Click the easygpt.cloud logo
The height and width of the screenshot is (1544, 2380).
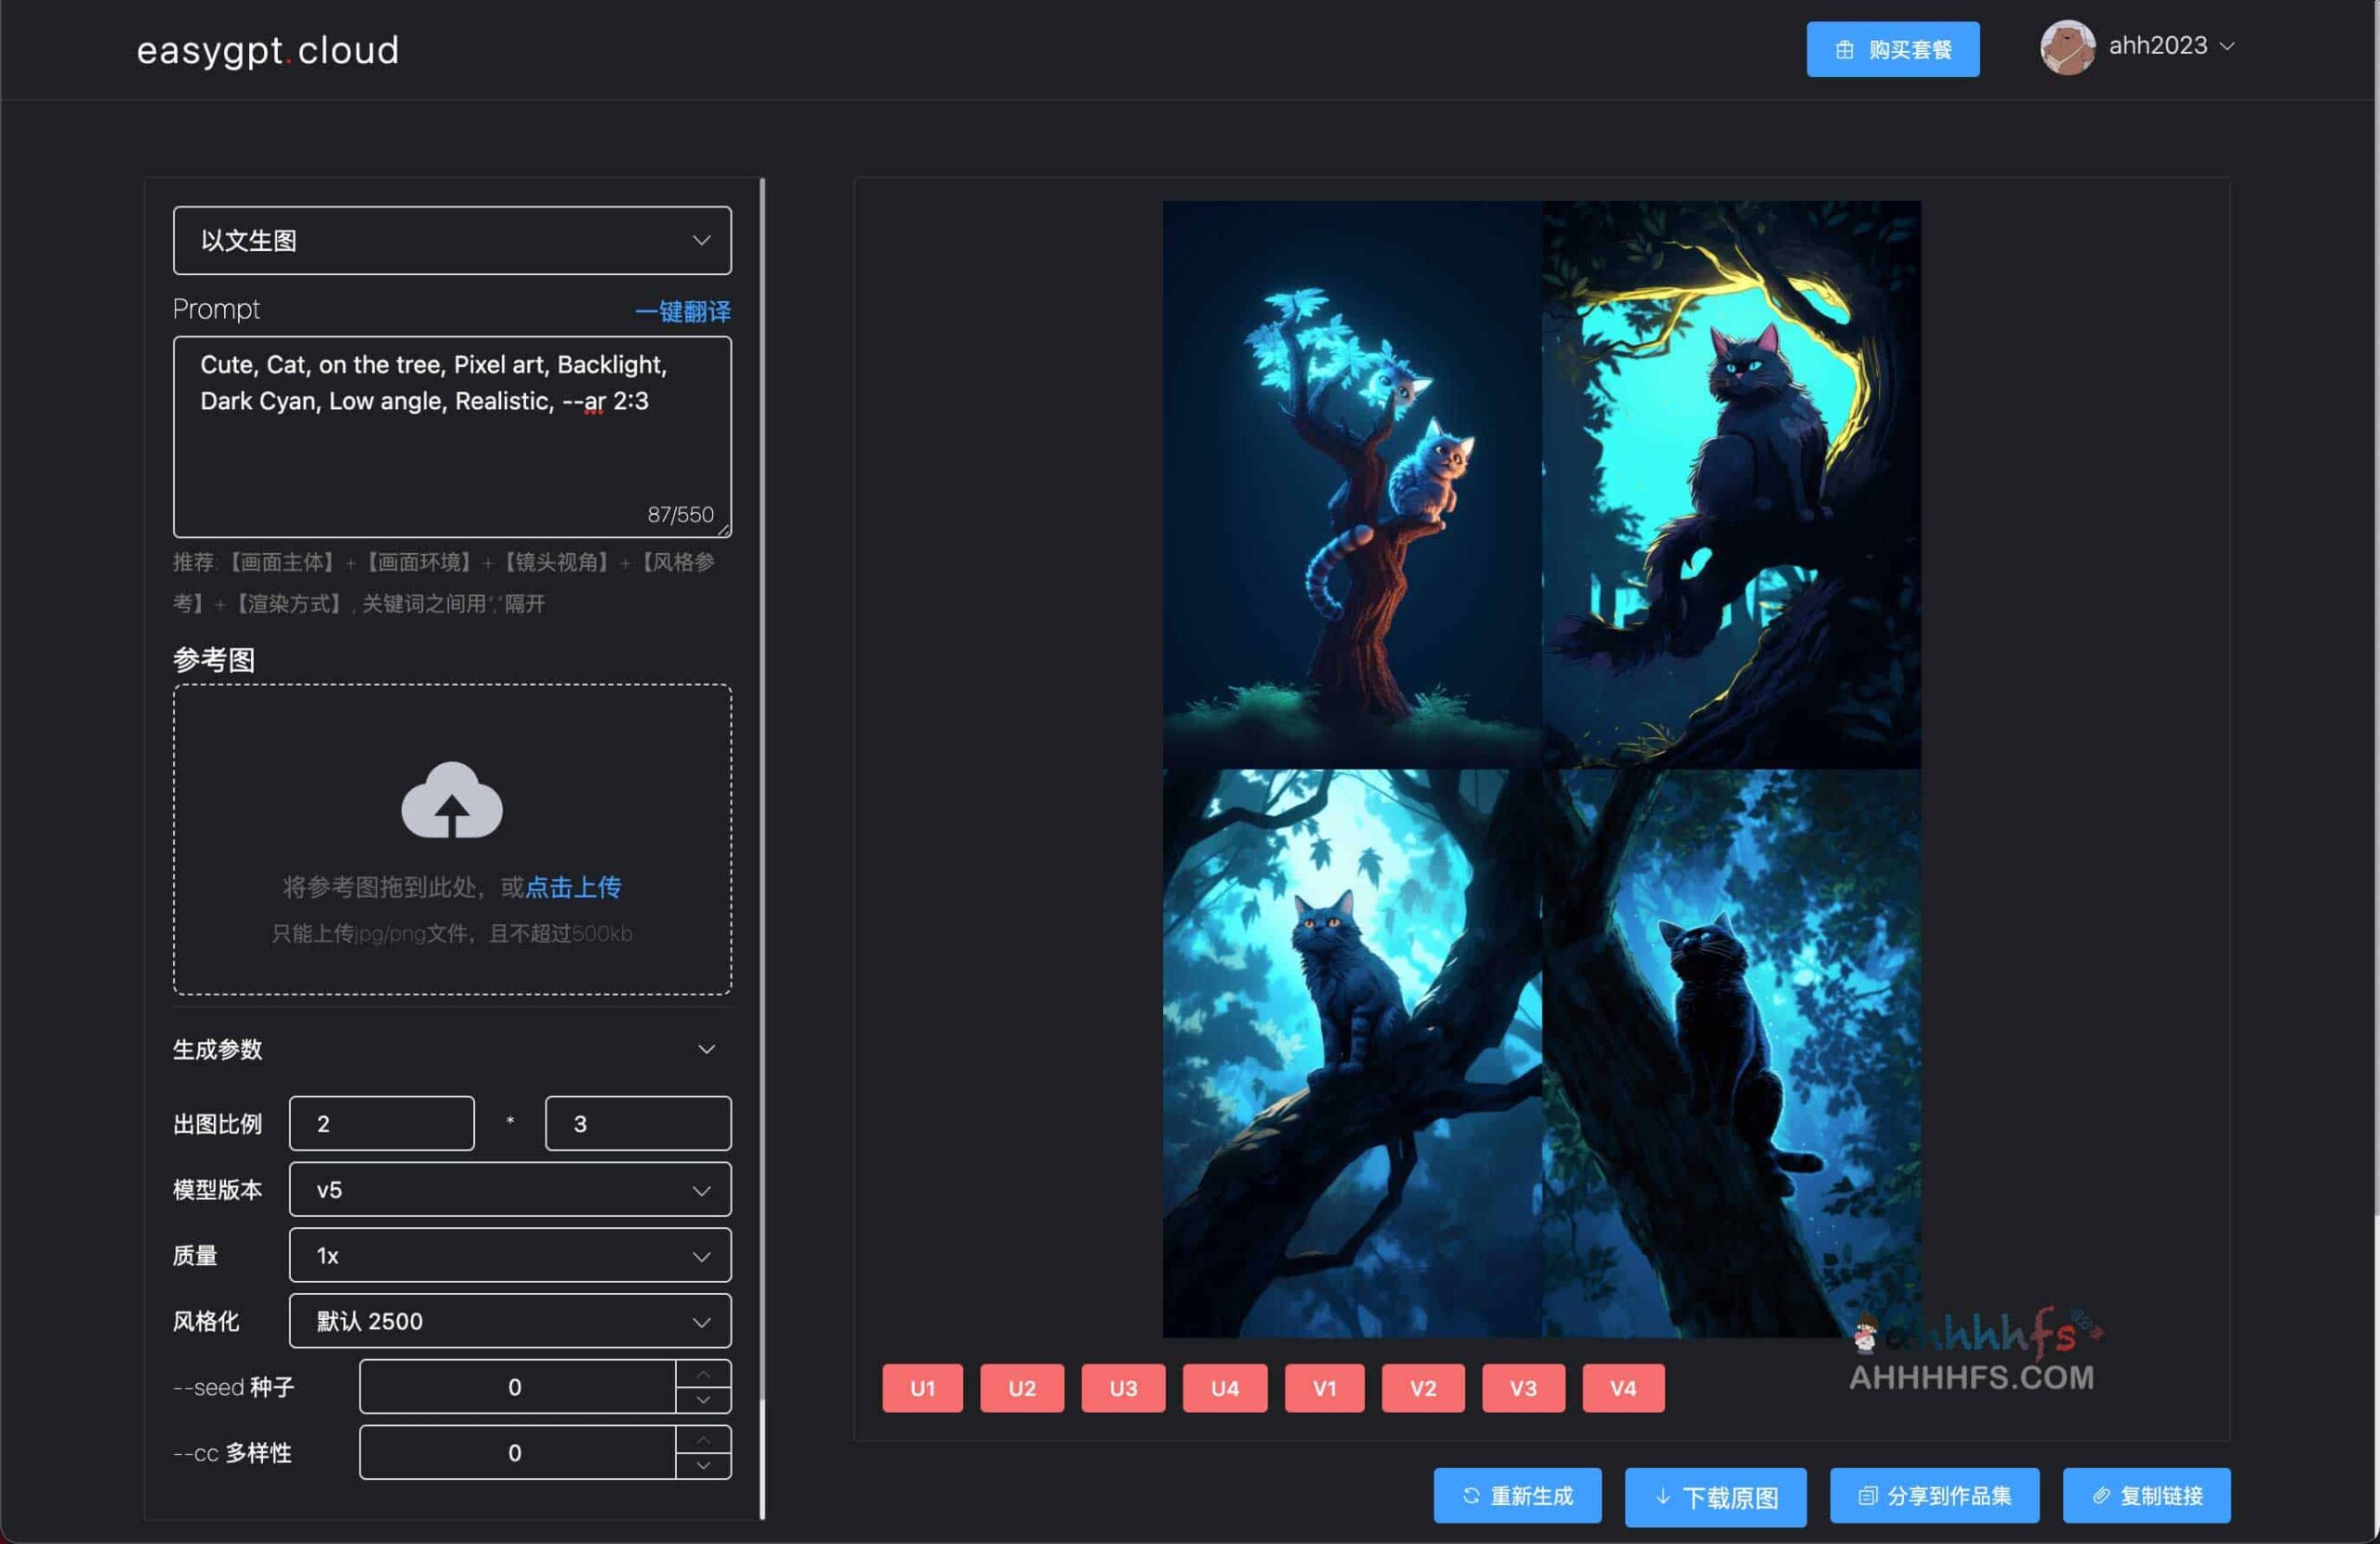pyautogui.click(x=268, y=50)
